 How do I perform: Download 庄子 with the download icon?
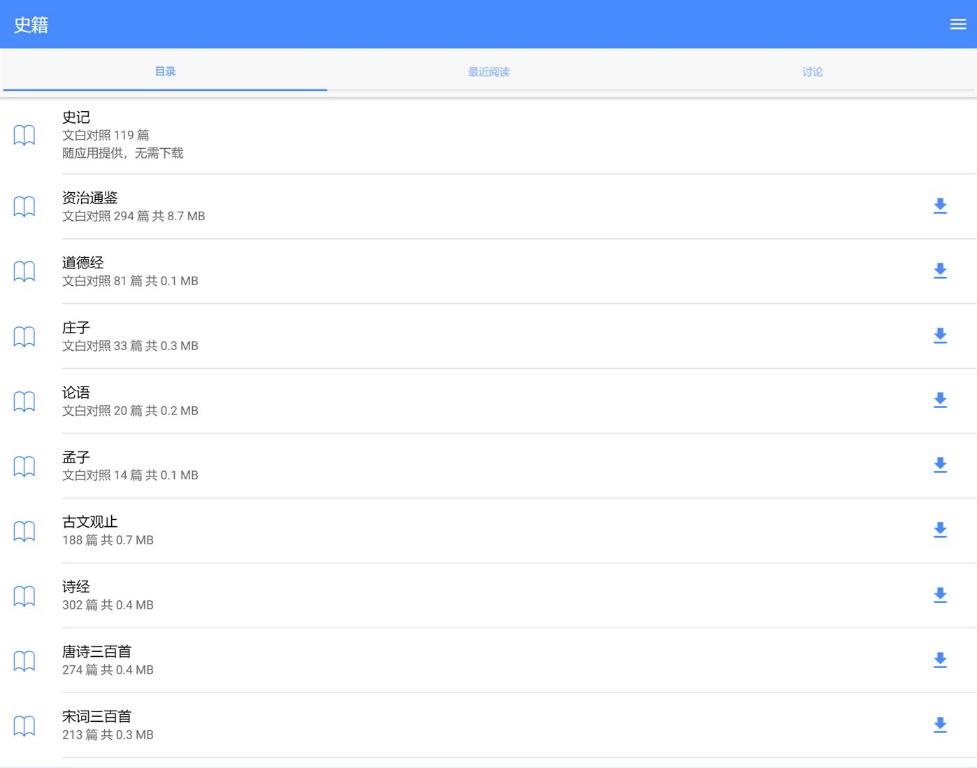click(939, 336)
